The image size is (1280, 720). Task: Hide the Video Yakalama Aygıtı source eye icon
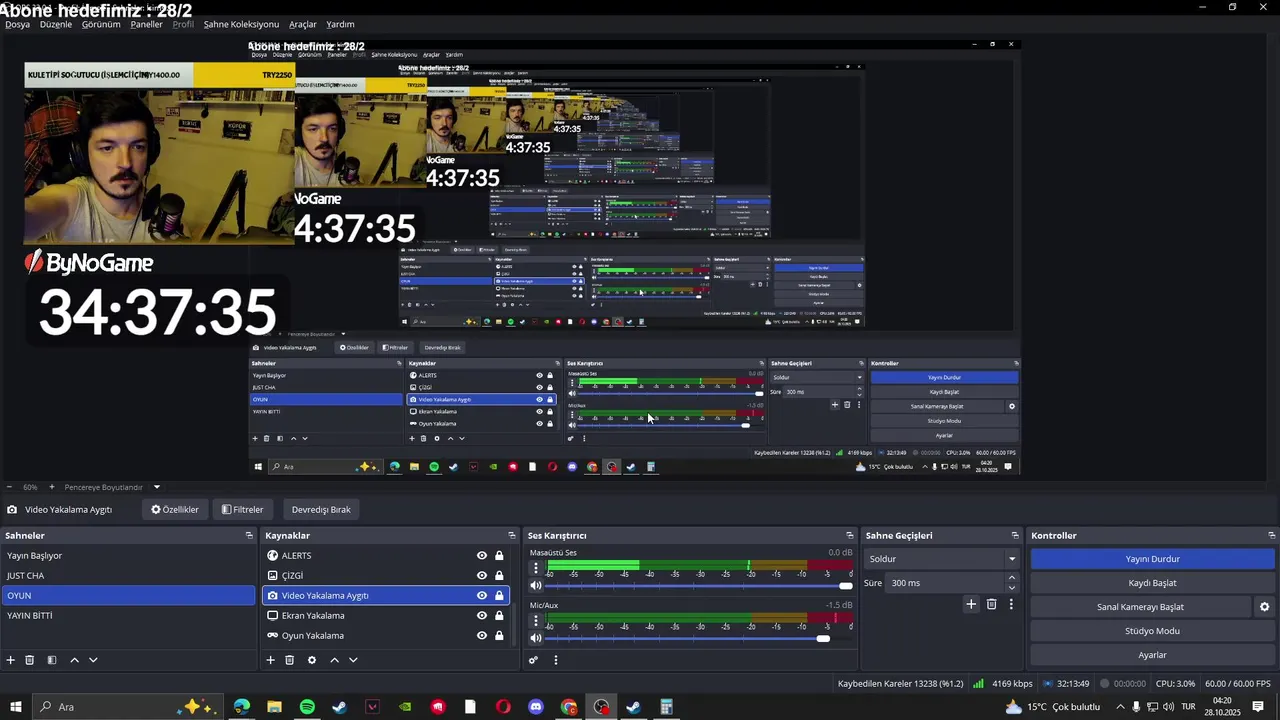coord(482,596)
